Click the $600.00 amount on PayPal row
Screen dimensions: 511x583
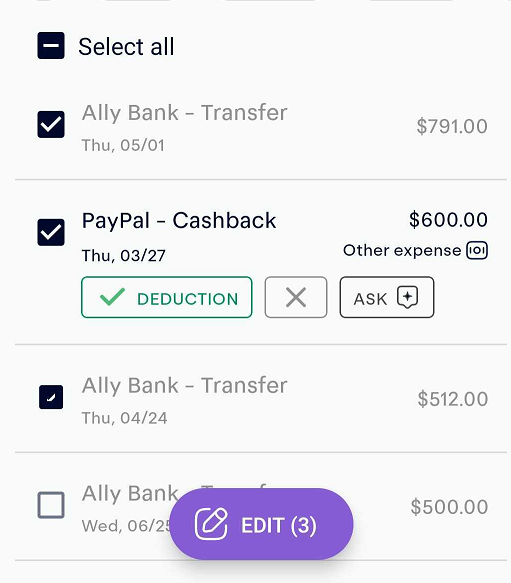448,219
